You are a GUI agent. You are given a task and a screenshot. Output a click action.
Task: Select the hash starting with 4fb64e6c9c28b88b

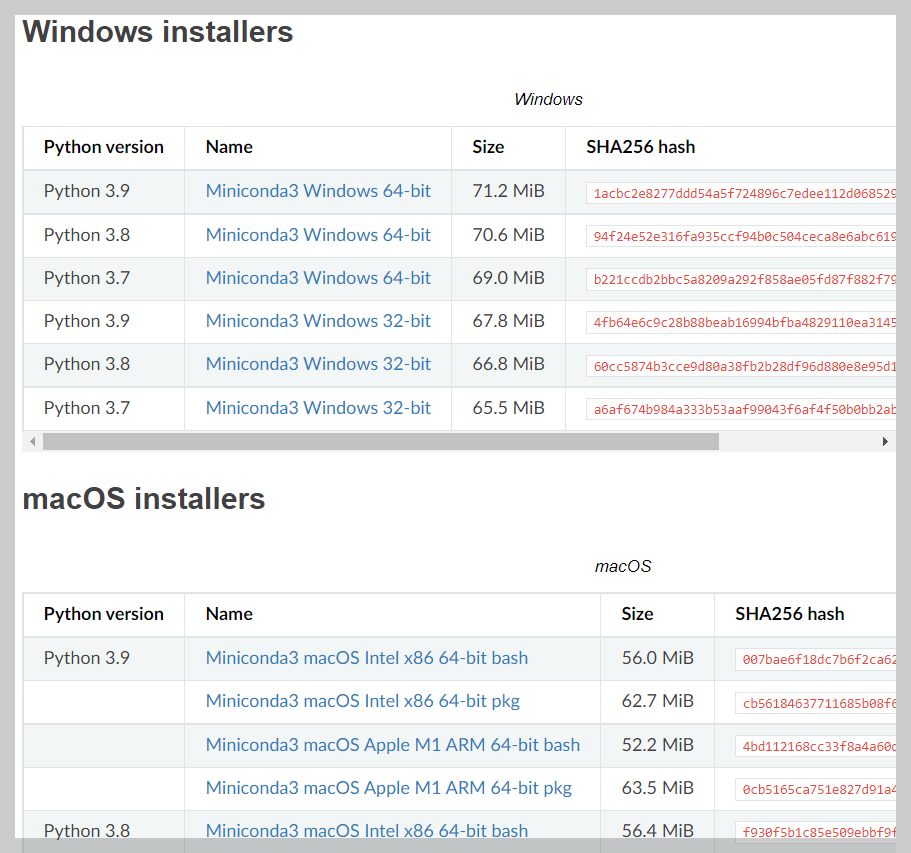click(x=741, y=322)
